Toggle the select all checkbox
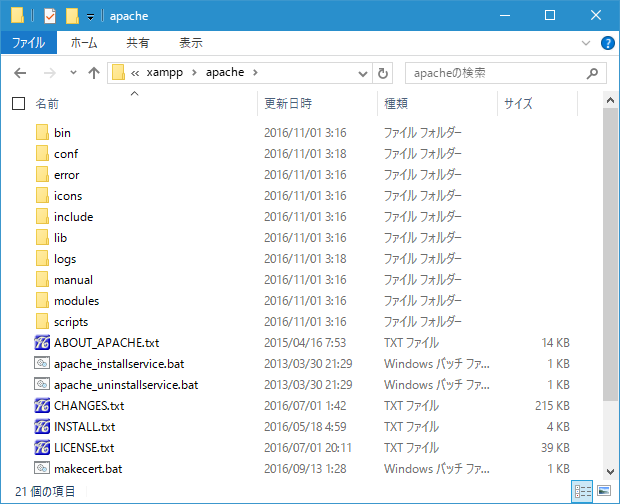Screen dimensions: 620x504 (x=19, y=104)
